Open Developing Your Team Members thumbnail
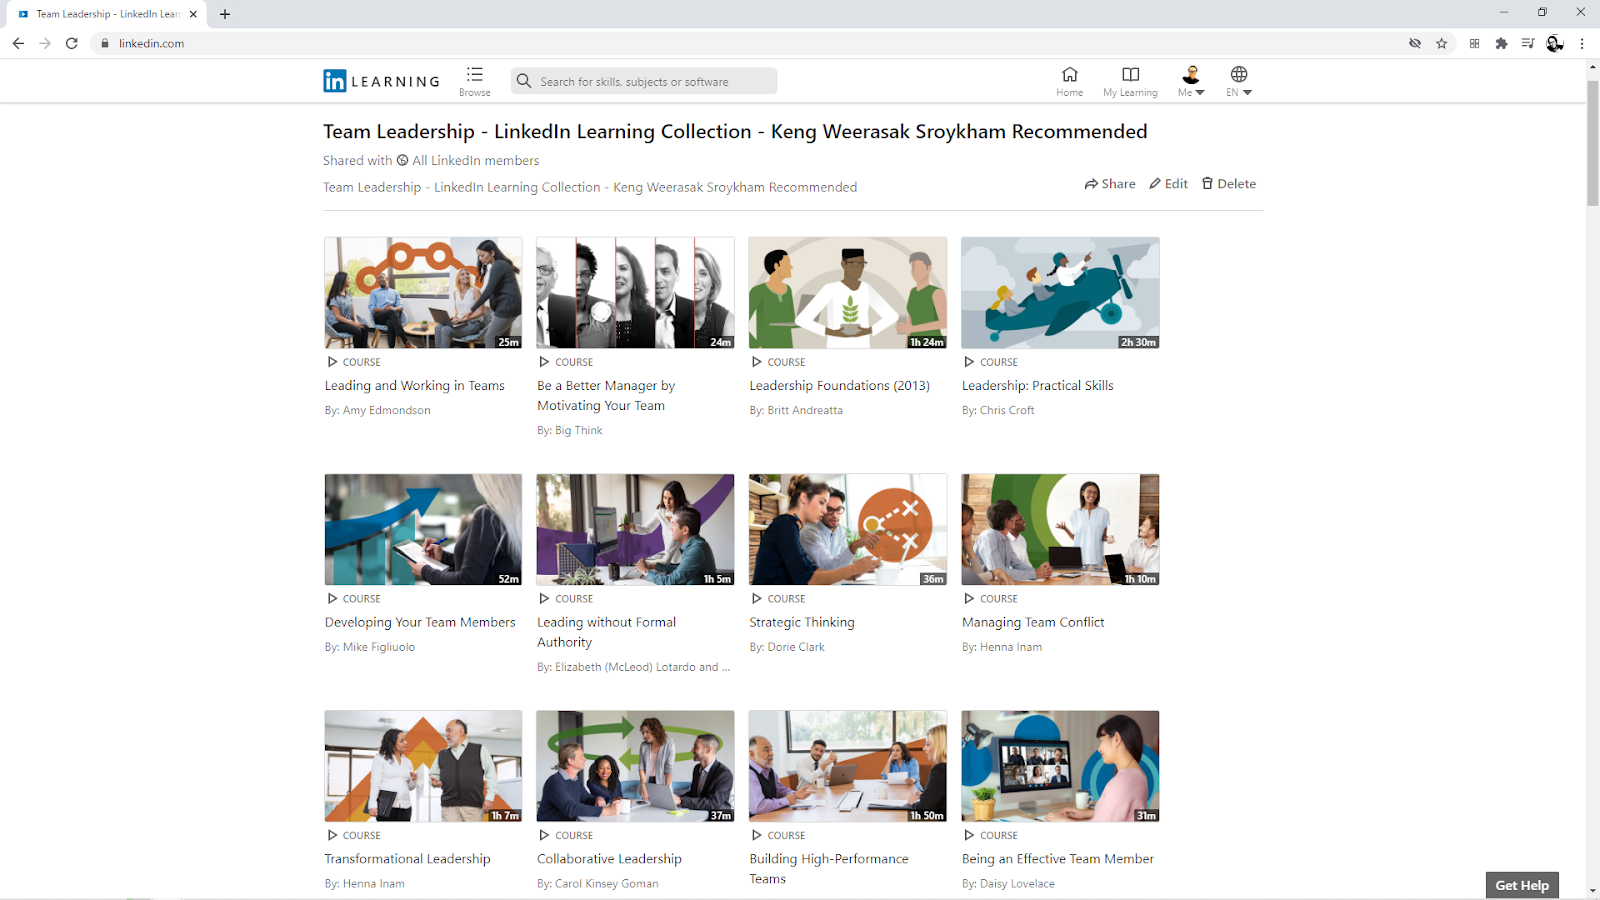 pyautogui.click(x=423, y=530)
